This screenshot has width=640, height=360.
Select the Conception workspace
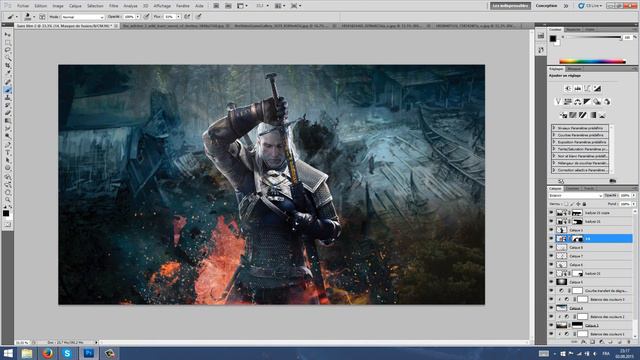tap(546, 6)
